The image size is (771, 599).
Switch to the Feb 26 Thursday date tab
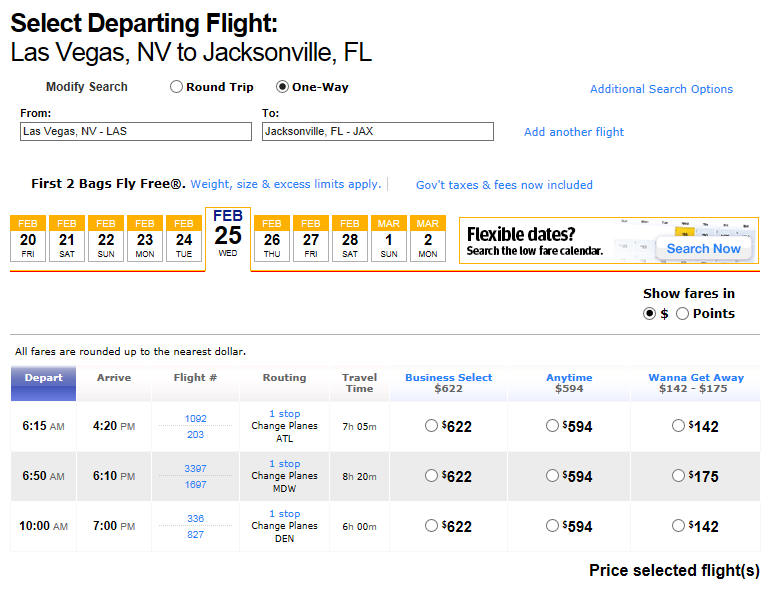271,239
